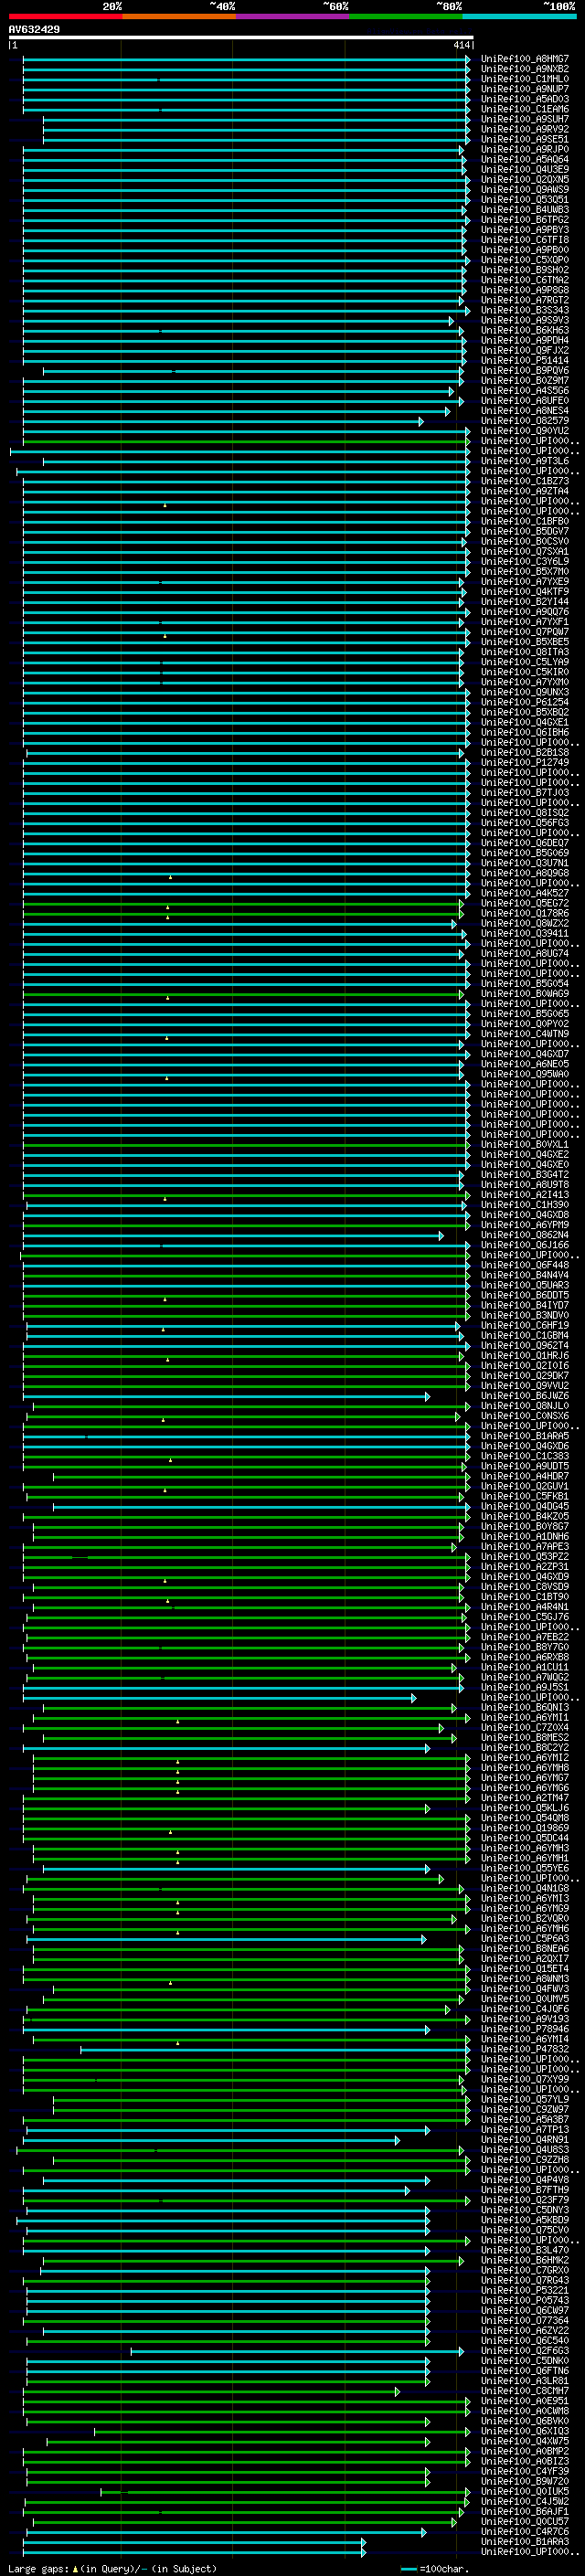Select the UniRef100_A9PBY3 label

tap(525, 230)
